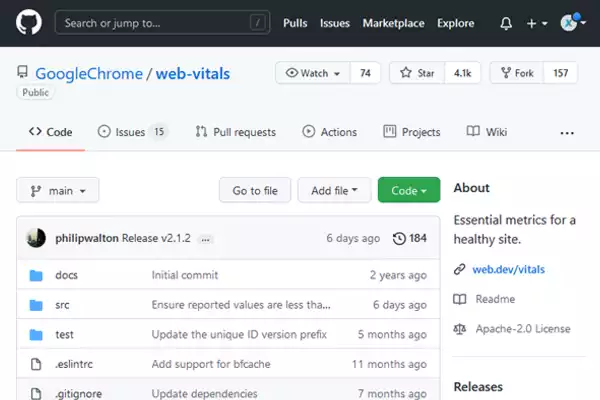Open Explore in top navigation

(455, 23)
